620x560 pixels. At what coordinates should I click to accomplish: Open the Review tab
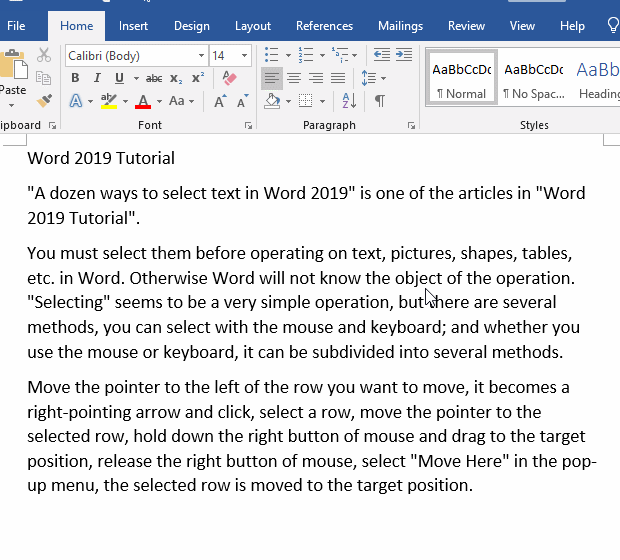[x=466, y=26]
